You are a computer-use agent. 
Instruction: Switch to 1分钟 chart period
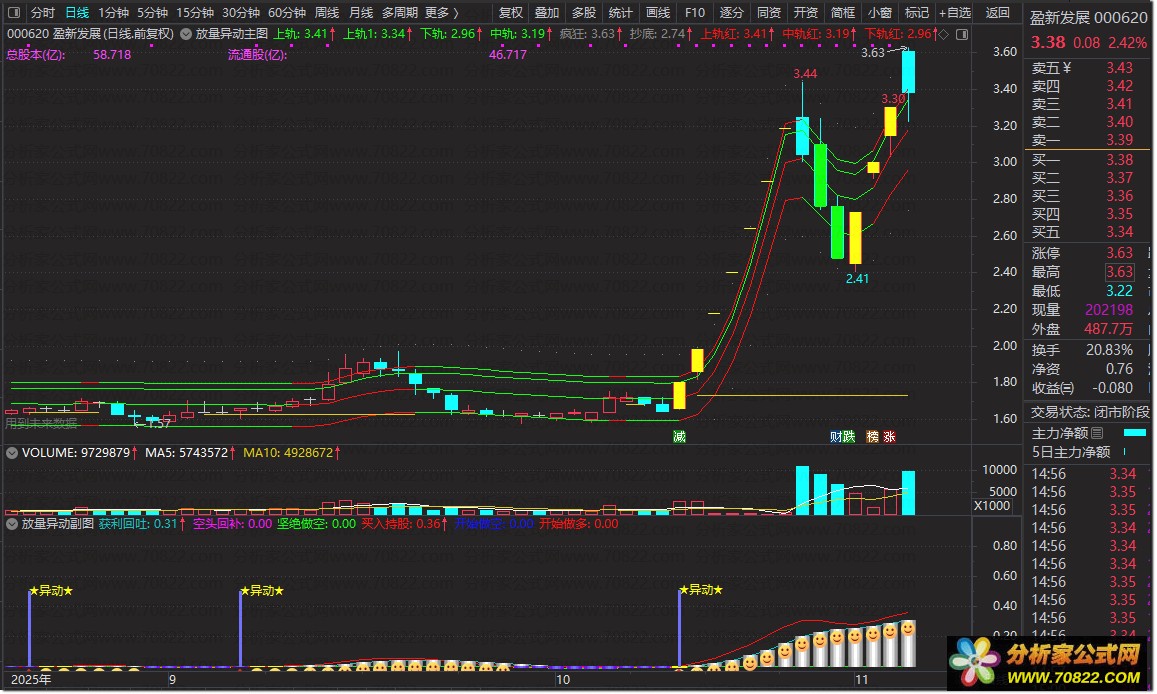(x=113, y=13)
